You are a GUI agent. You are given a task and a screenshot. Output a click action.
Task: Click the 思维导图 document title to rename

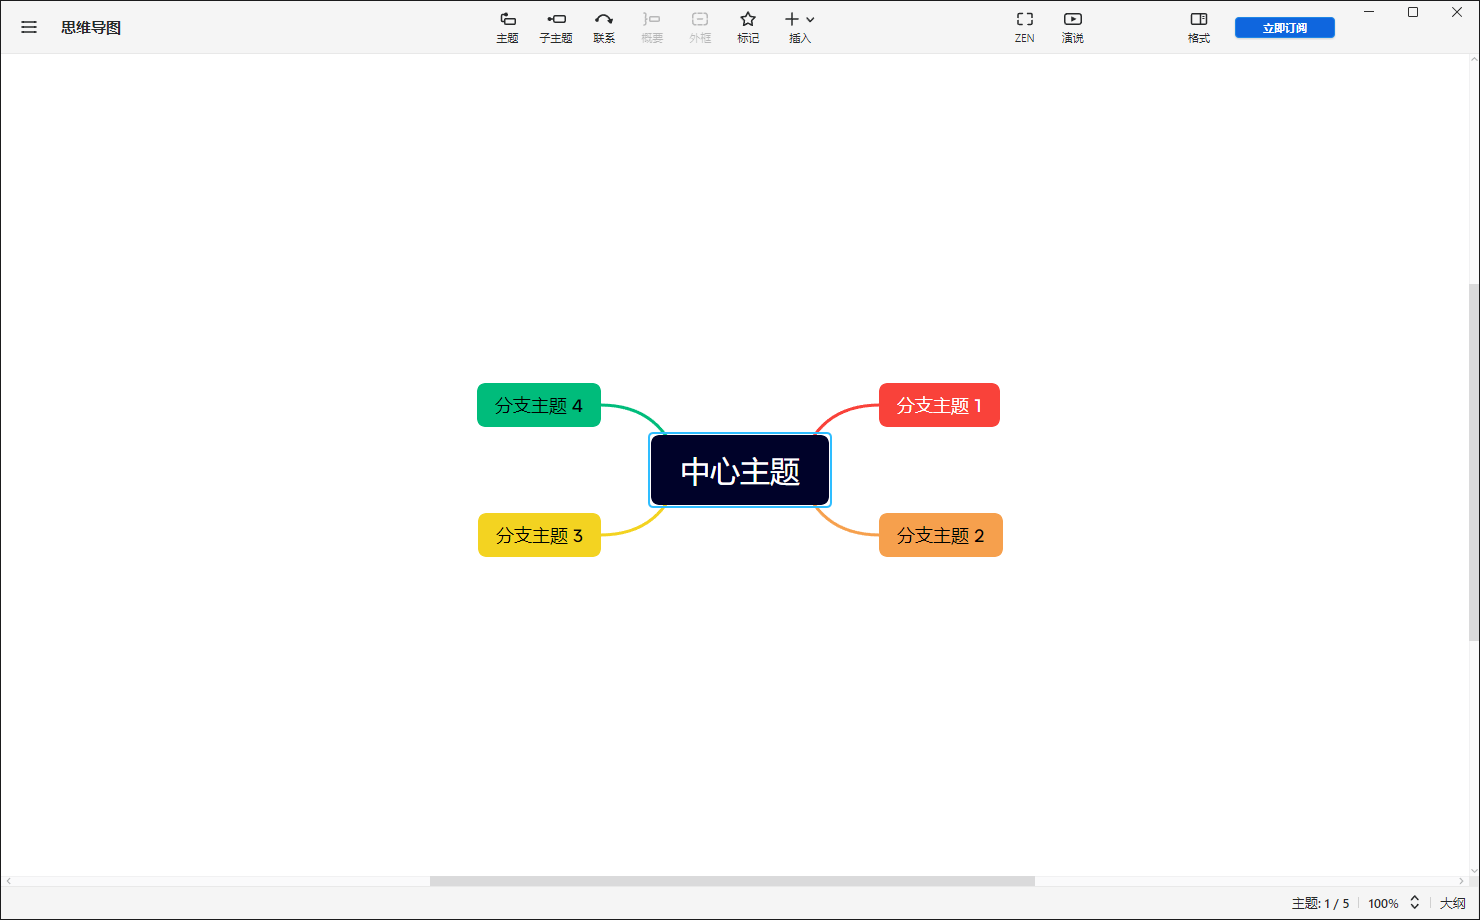pyautogui.click(x=92, y=27)
